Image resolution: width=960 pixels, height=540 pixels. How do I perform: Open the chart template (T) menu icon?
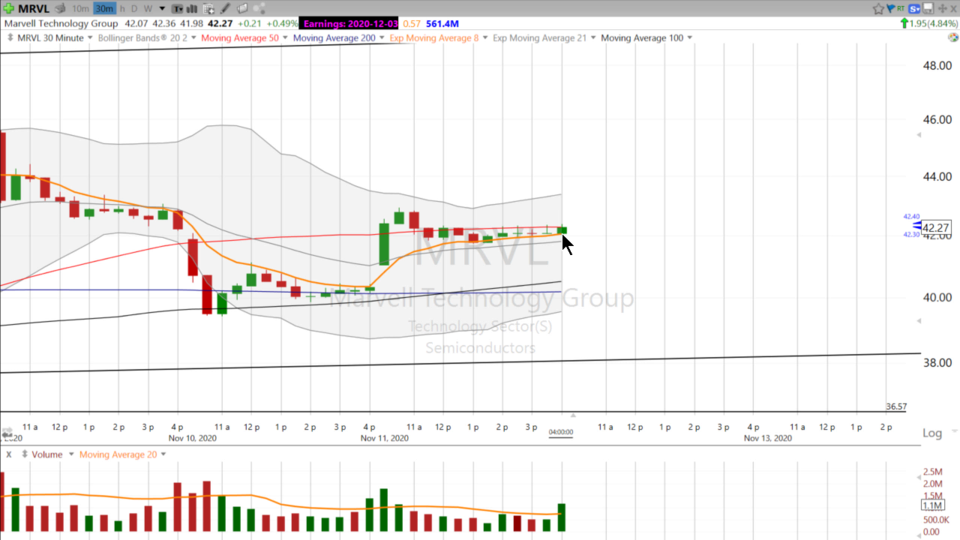(x=177, y=9)
